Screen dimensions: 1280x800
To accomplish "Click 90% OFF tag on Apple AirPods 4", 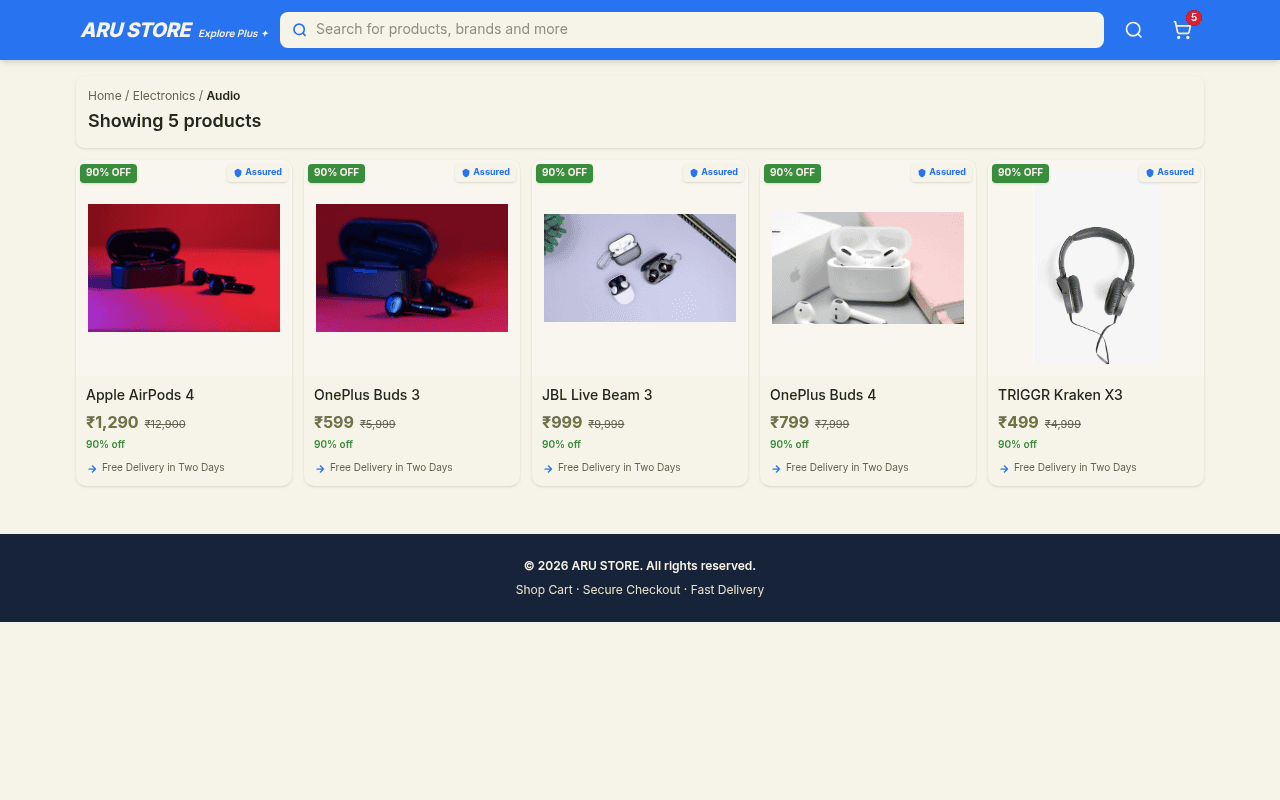I will click(108, 173).
